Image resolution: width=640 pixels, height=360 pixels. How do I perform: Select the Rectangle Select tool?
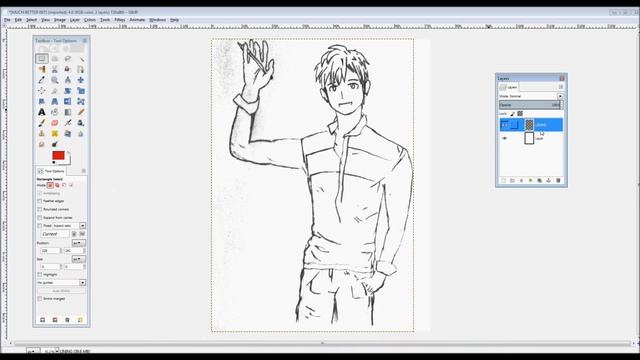[42, 59]
